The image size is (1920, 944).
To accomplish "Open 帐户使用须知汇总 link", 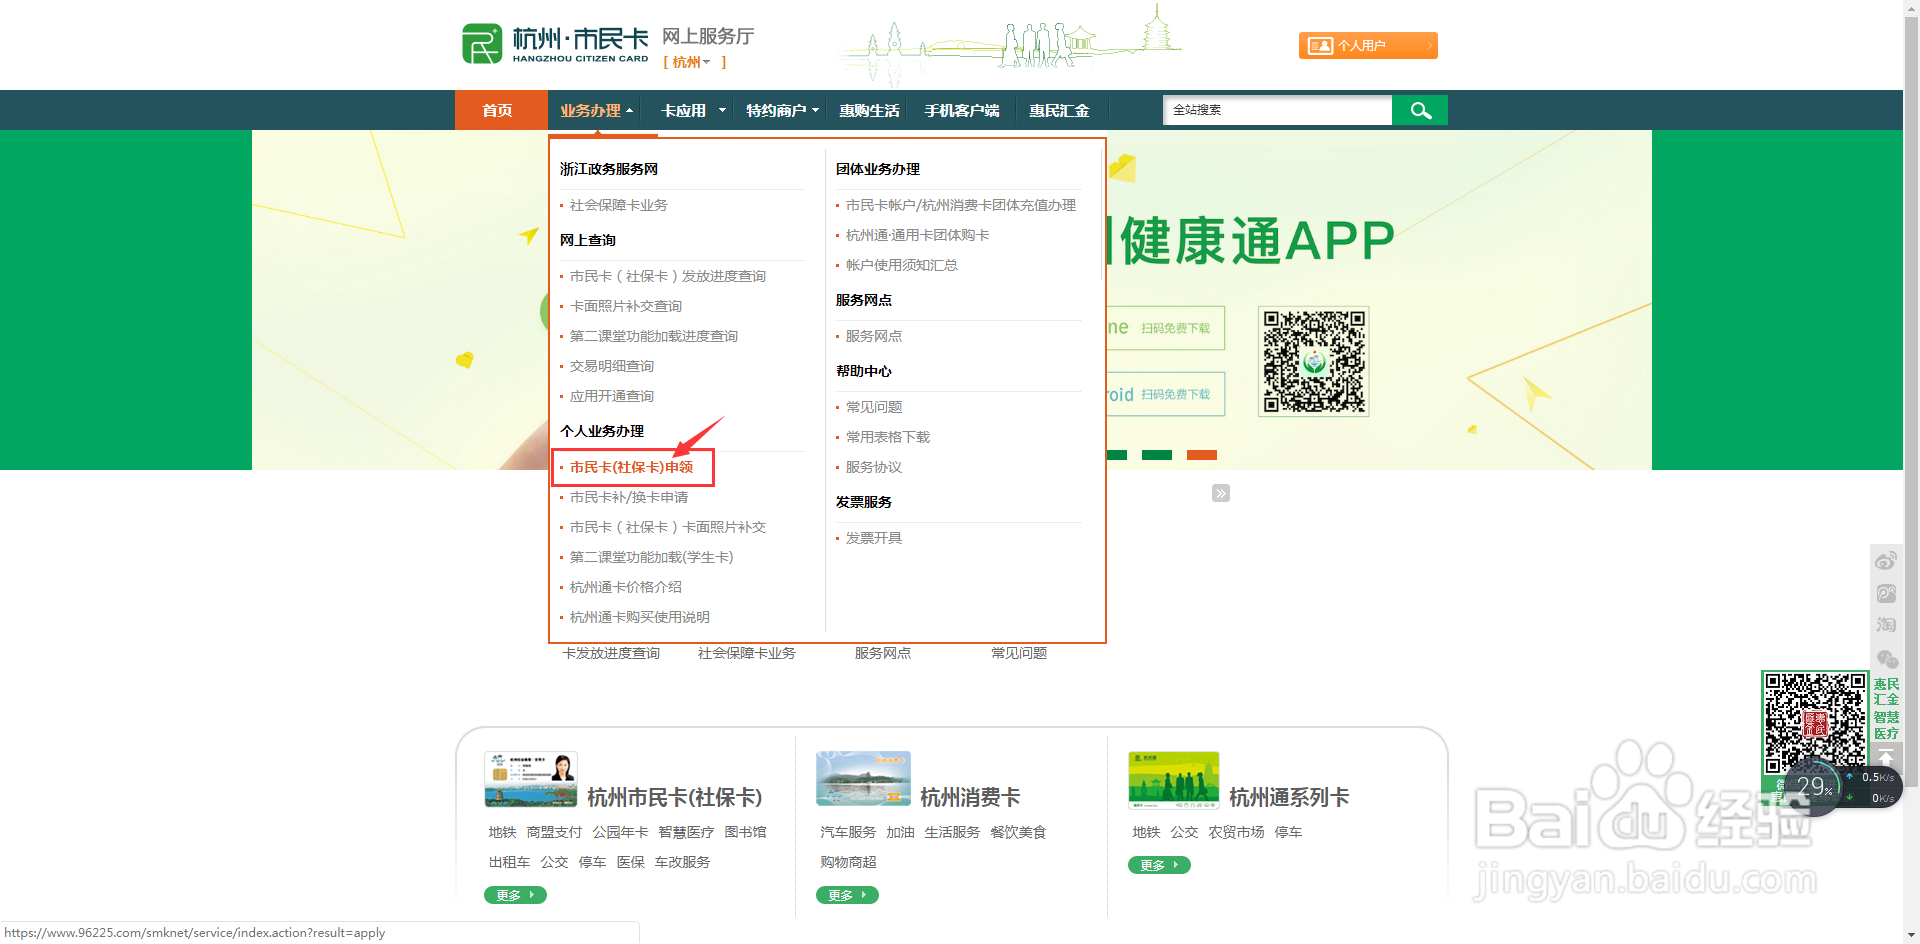I will [902, 265].
